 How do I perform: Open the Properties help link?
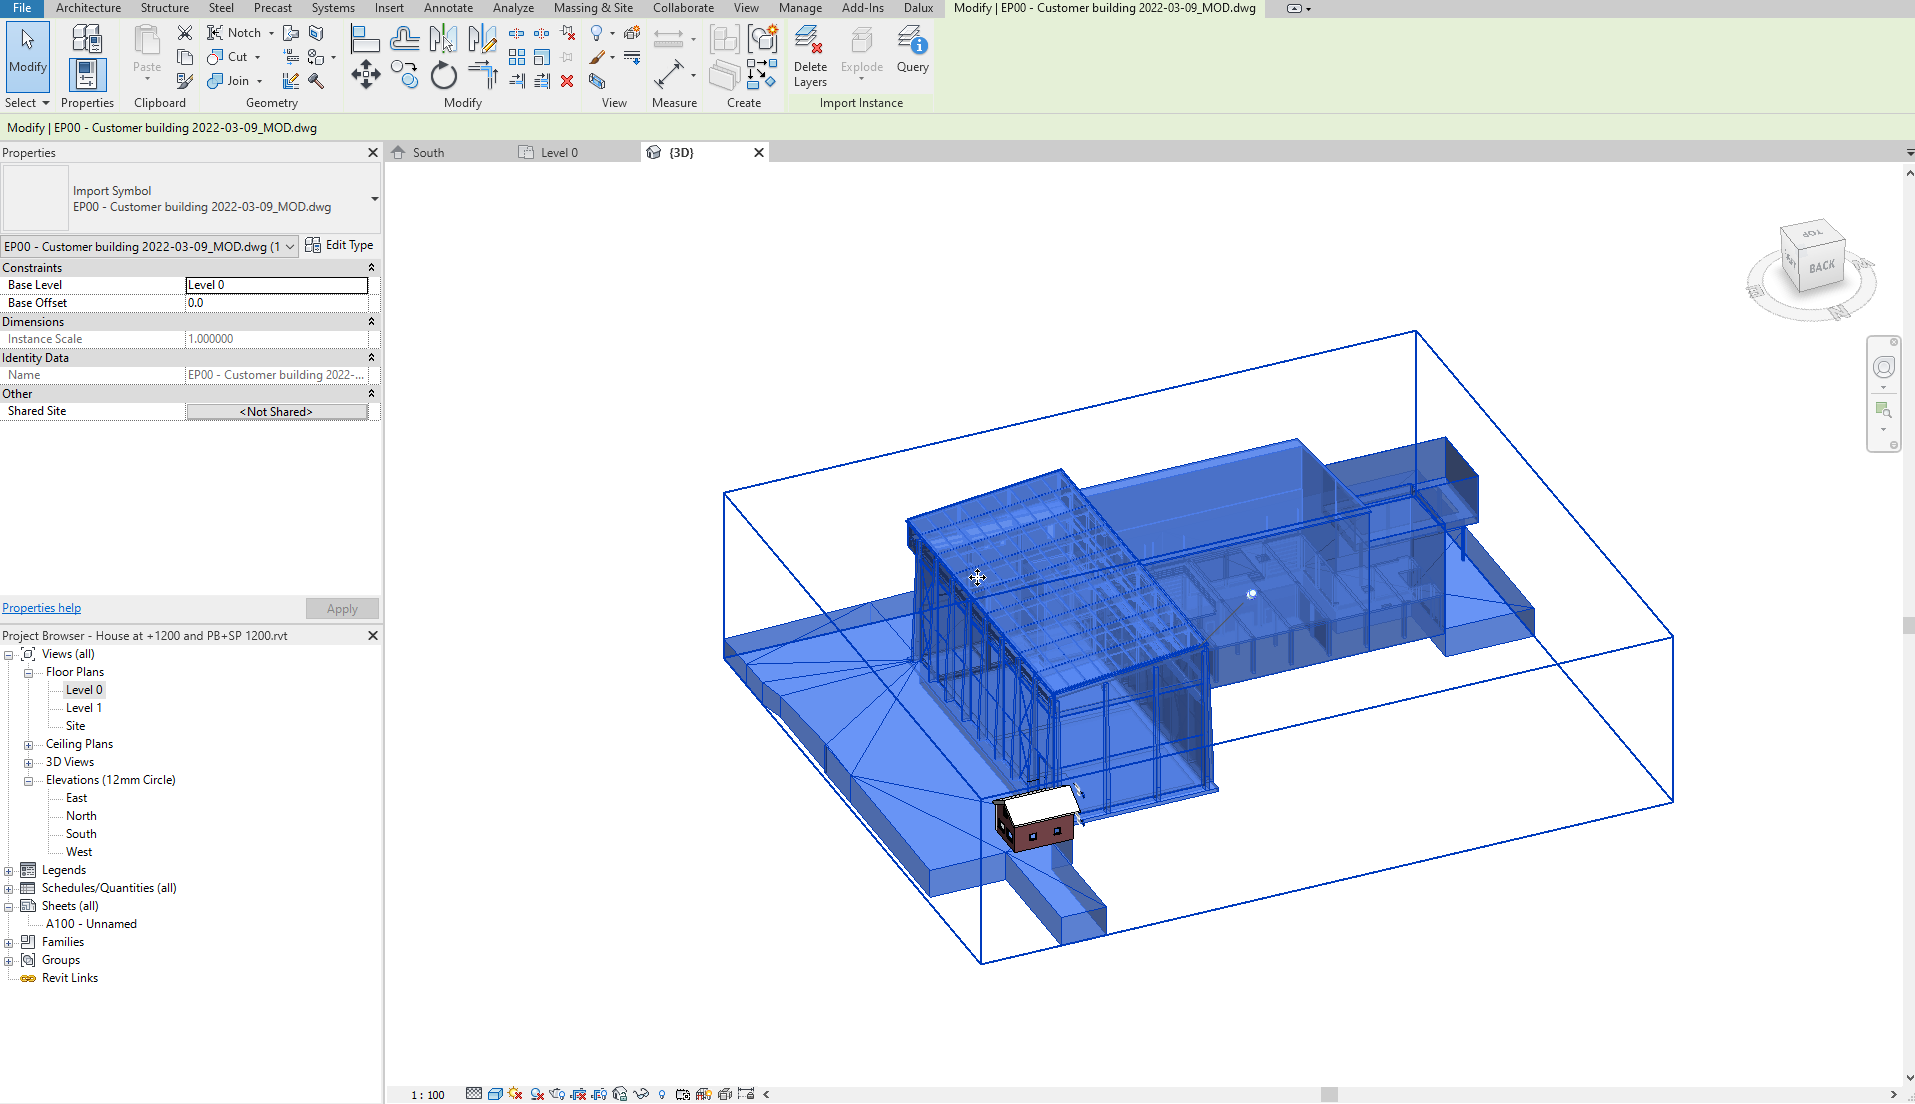click(41, 608)
